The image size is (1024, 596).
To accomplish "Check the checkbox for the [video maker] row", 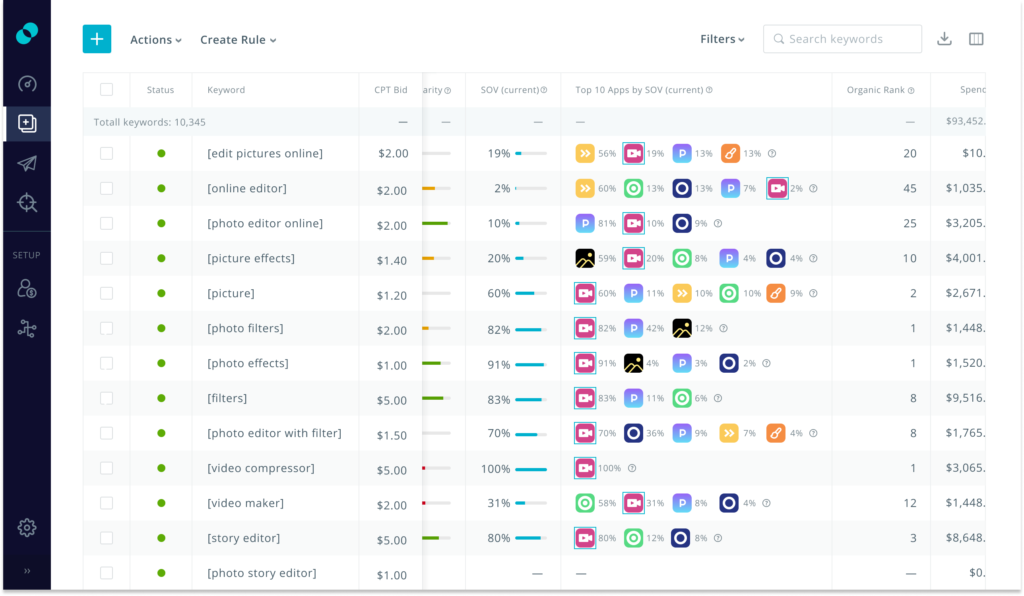I will coord(106,503).
